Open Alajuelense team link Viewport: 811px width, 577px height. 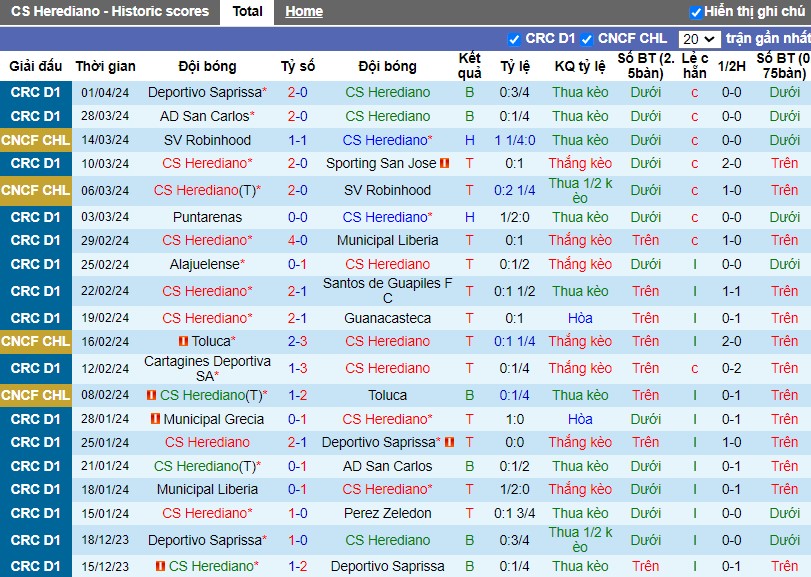coord(207,264)
